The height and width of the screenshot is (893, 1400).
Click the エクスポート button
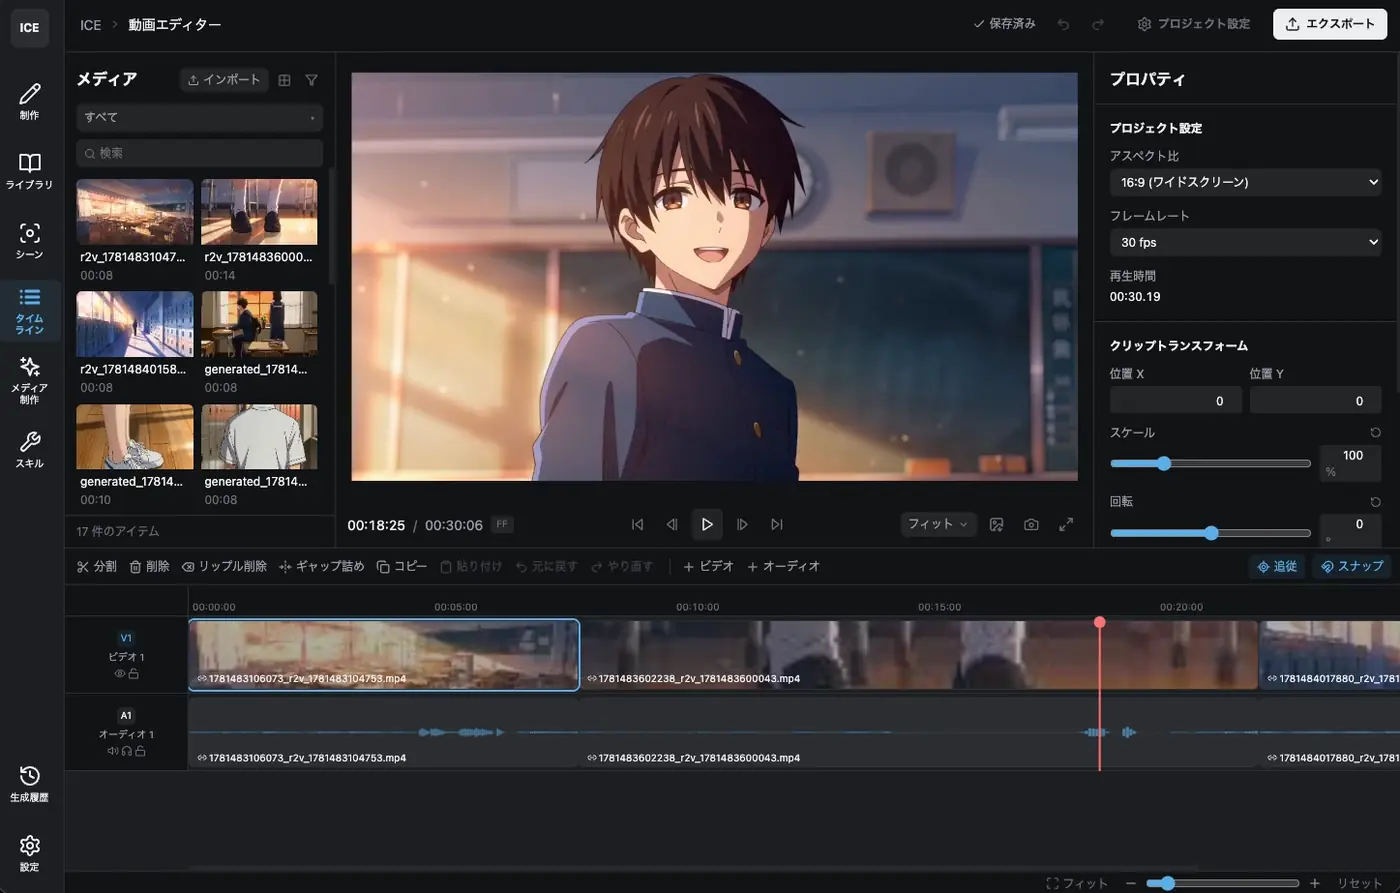point(1330,24)
